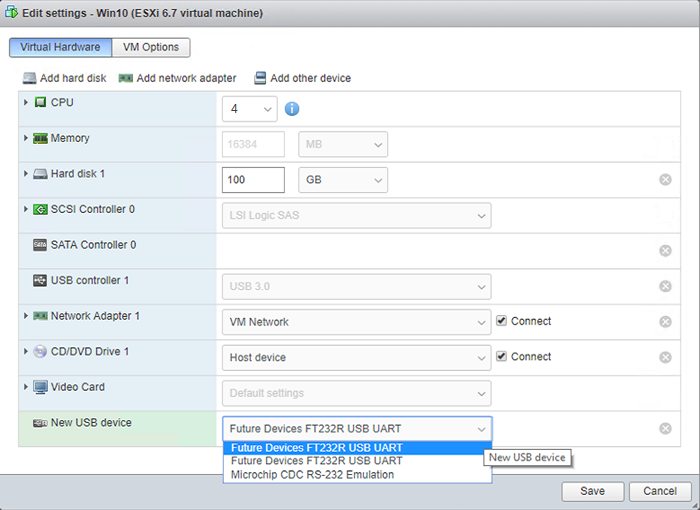Open the hard disk GB unit dropdown

[343, 180]
